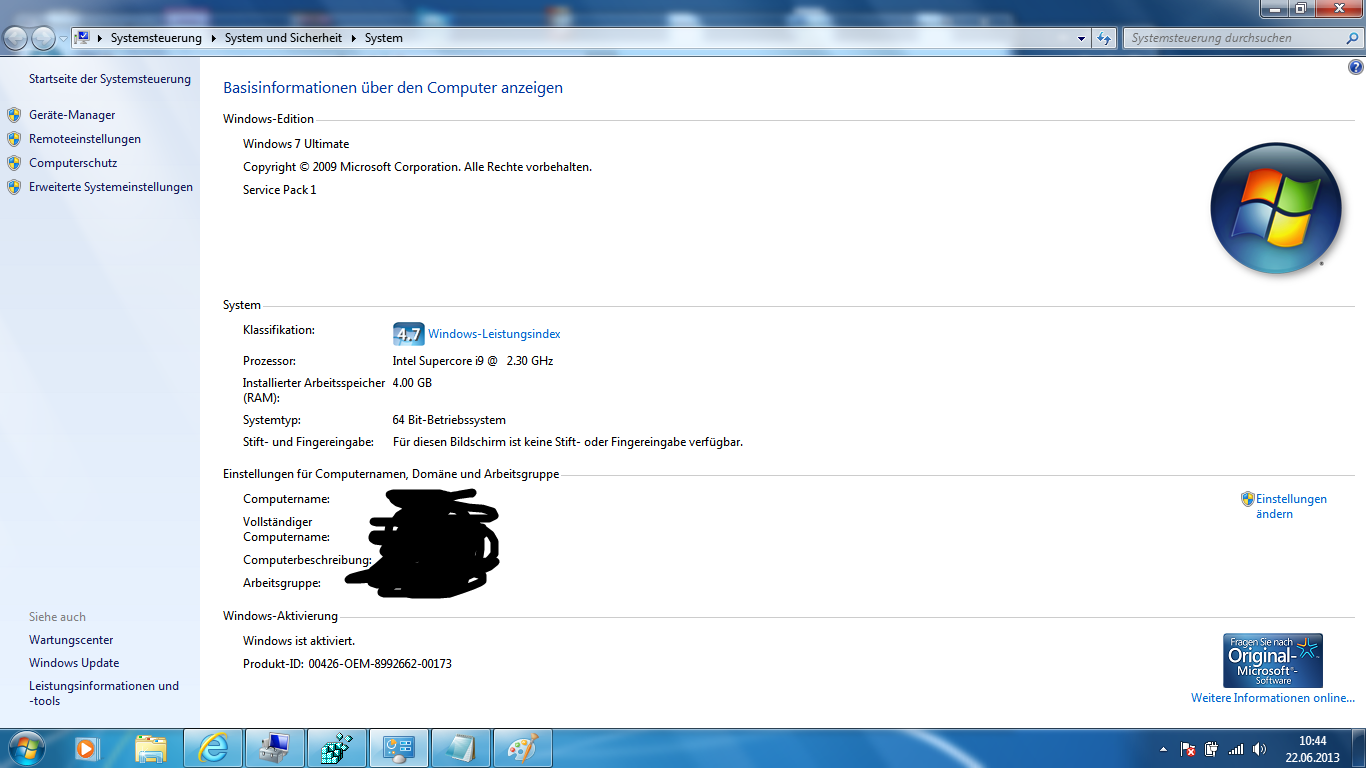Switch to Paint taskbar icon
Screen dimensions: 1366x768
pos(523,748)
